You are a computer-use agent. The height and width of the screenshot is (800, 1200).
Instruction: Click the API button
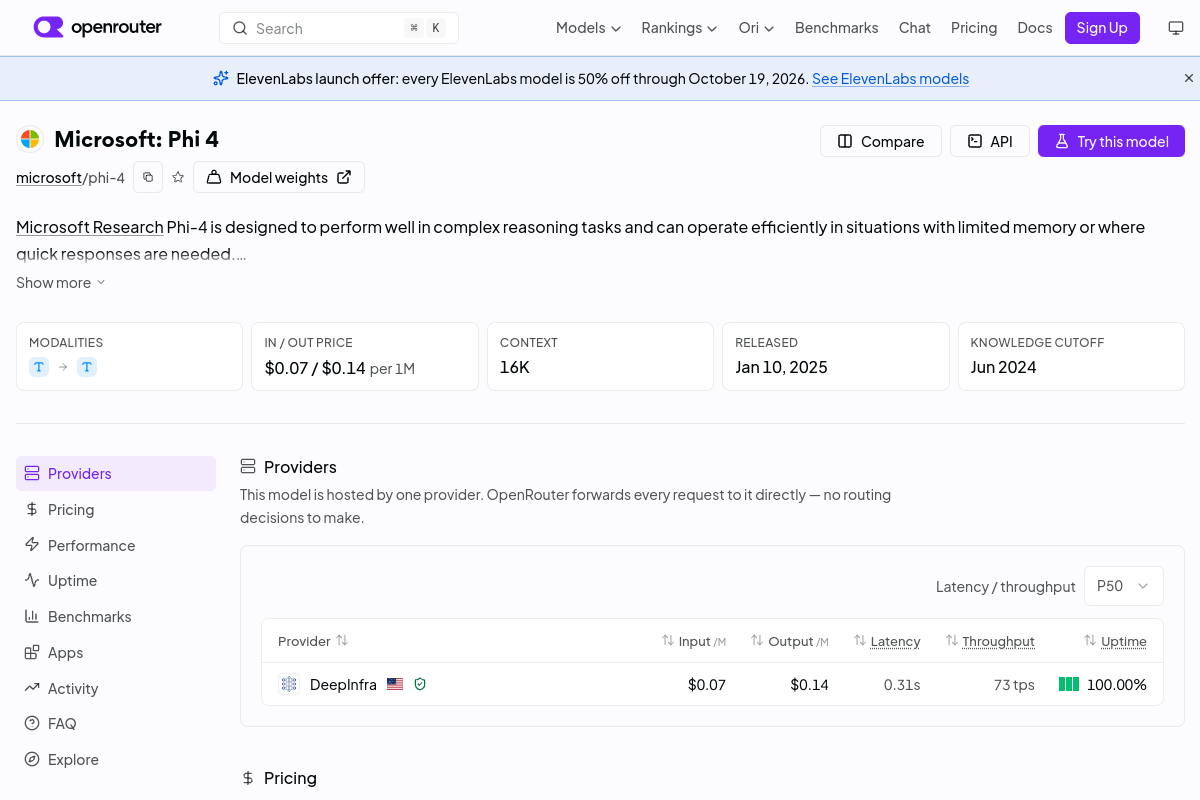tap(990, 141)
